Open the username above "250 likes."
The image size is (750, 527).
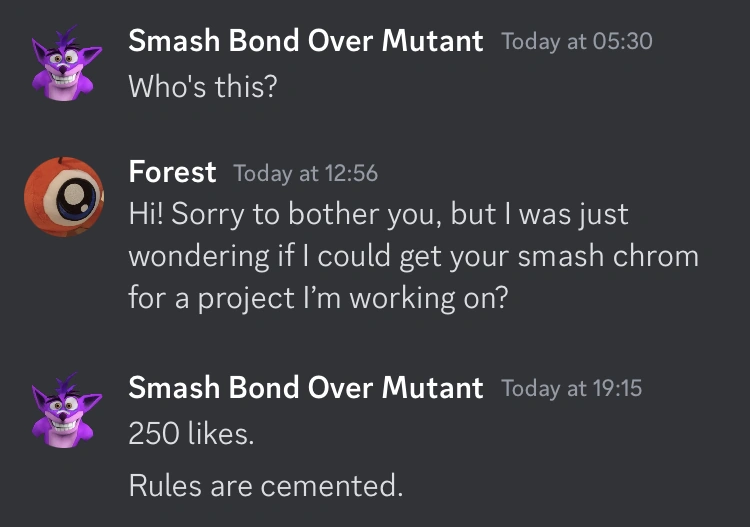[306, 387]
